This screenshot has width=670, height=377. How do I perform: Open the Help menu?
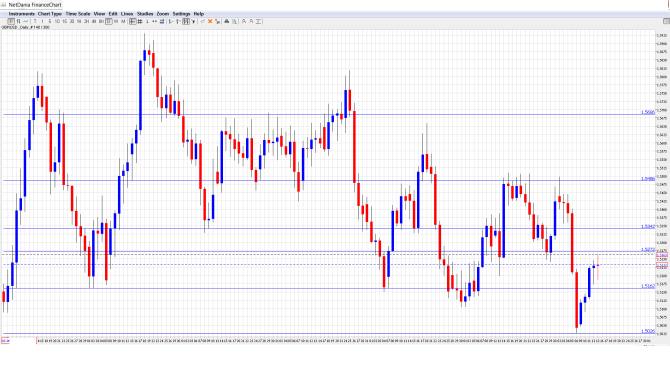click(199, 14)
